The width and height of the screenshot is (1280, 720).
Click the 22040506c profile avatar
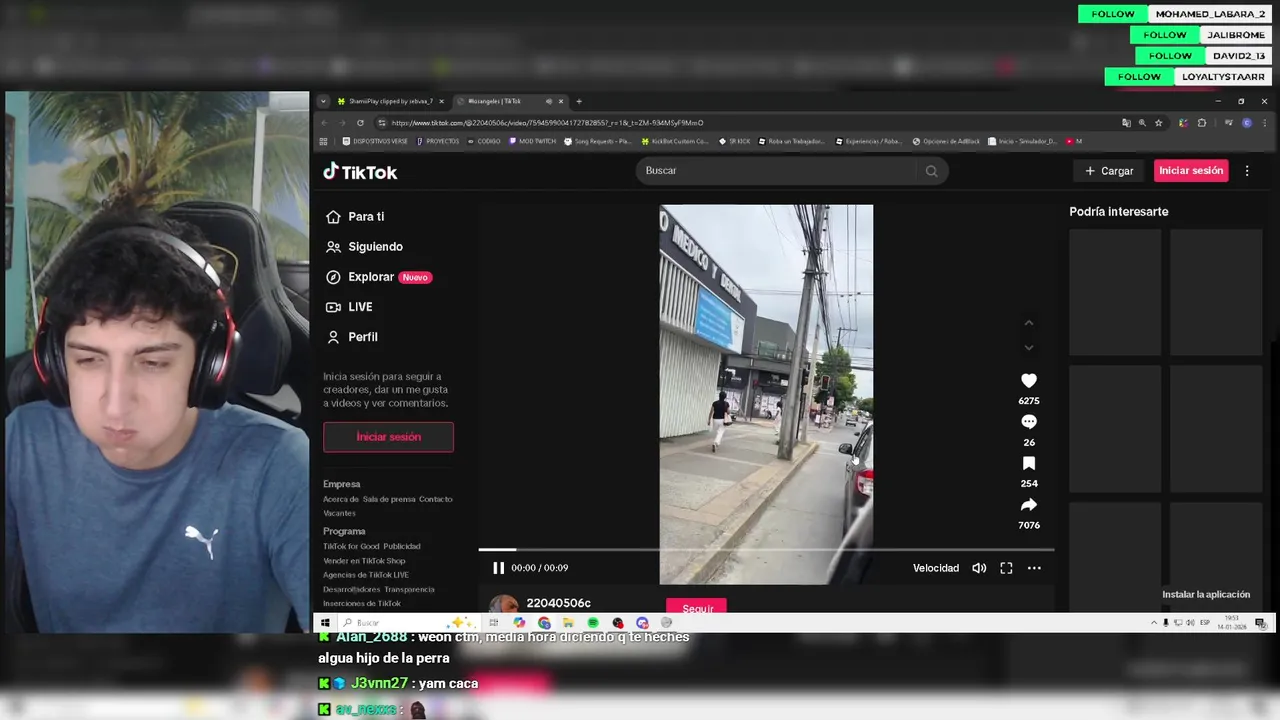pyautogui.click(x=504, y=604)
